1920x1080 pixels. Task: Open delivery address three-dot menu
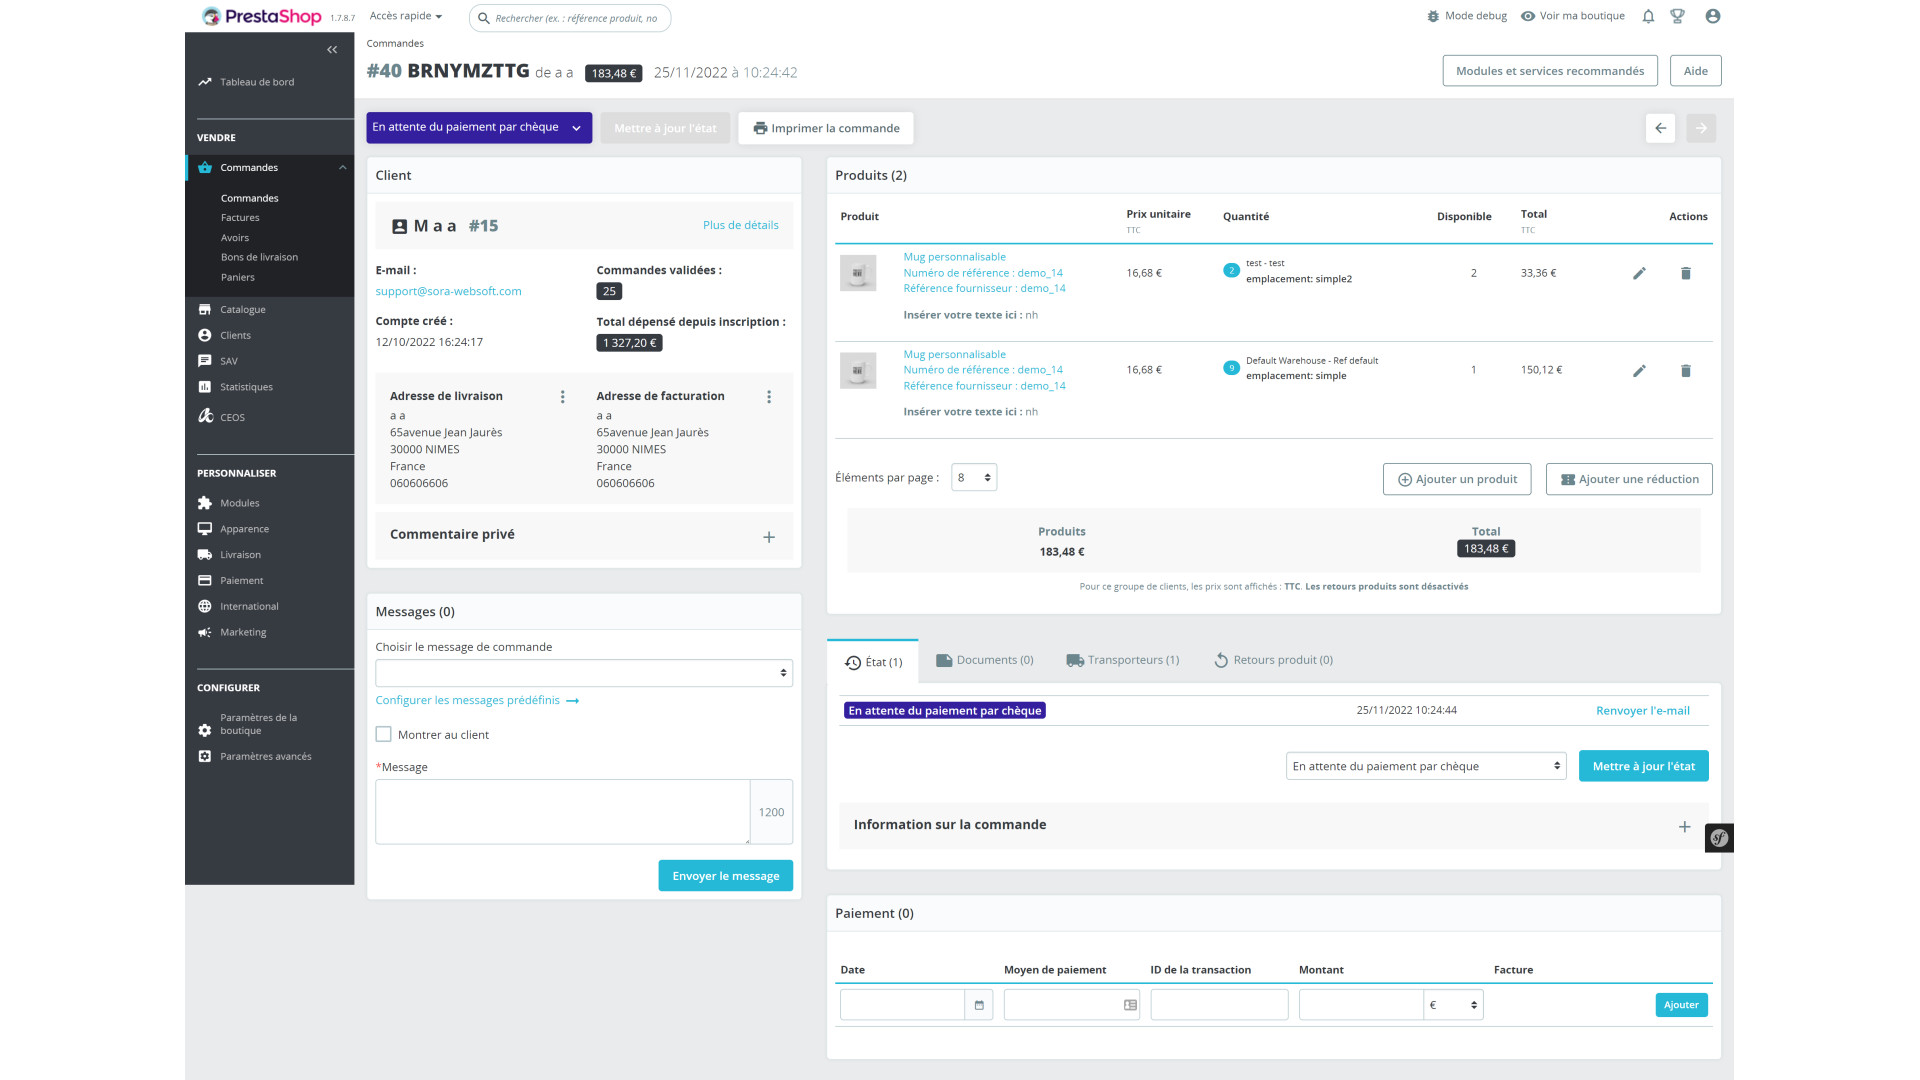pos(563,397)
